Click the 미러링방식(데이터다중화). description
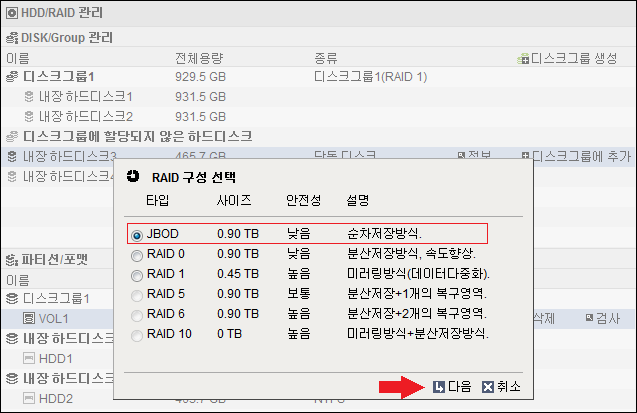The height and width of the screenshot is (413, 637). (418, 274)
